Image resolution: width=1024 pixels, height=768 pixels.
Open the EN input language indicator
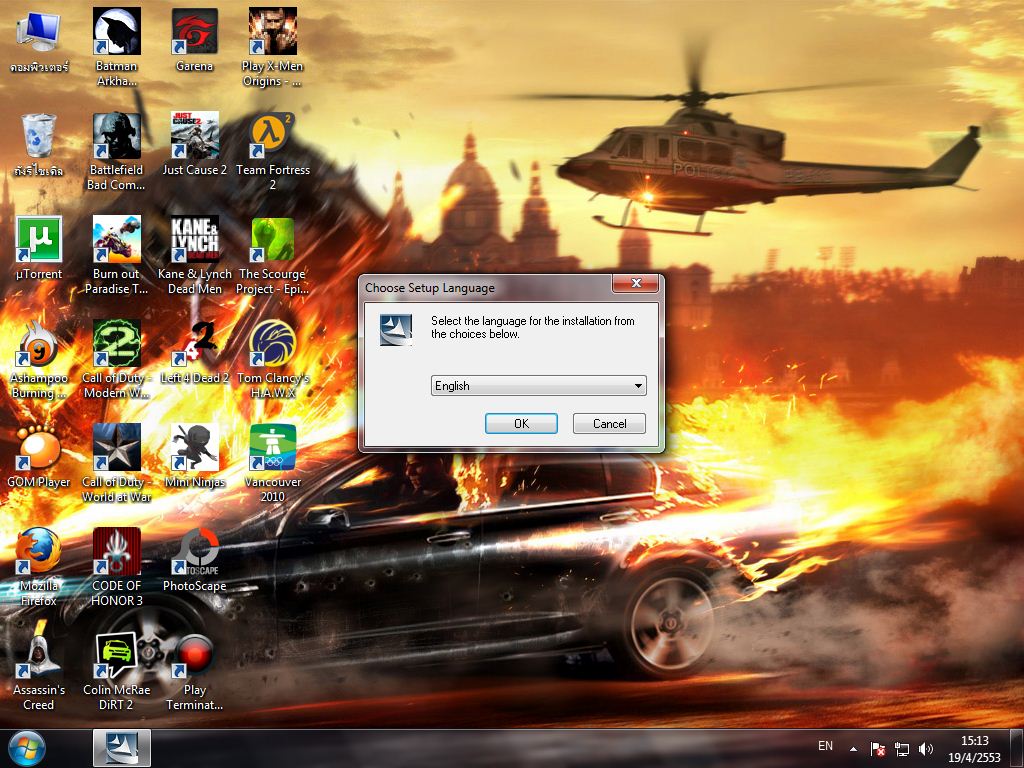click(x=825, y=746)
